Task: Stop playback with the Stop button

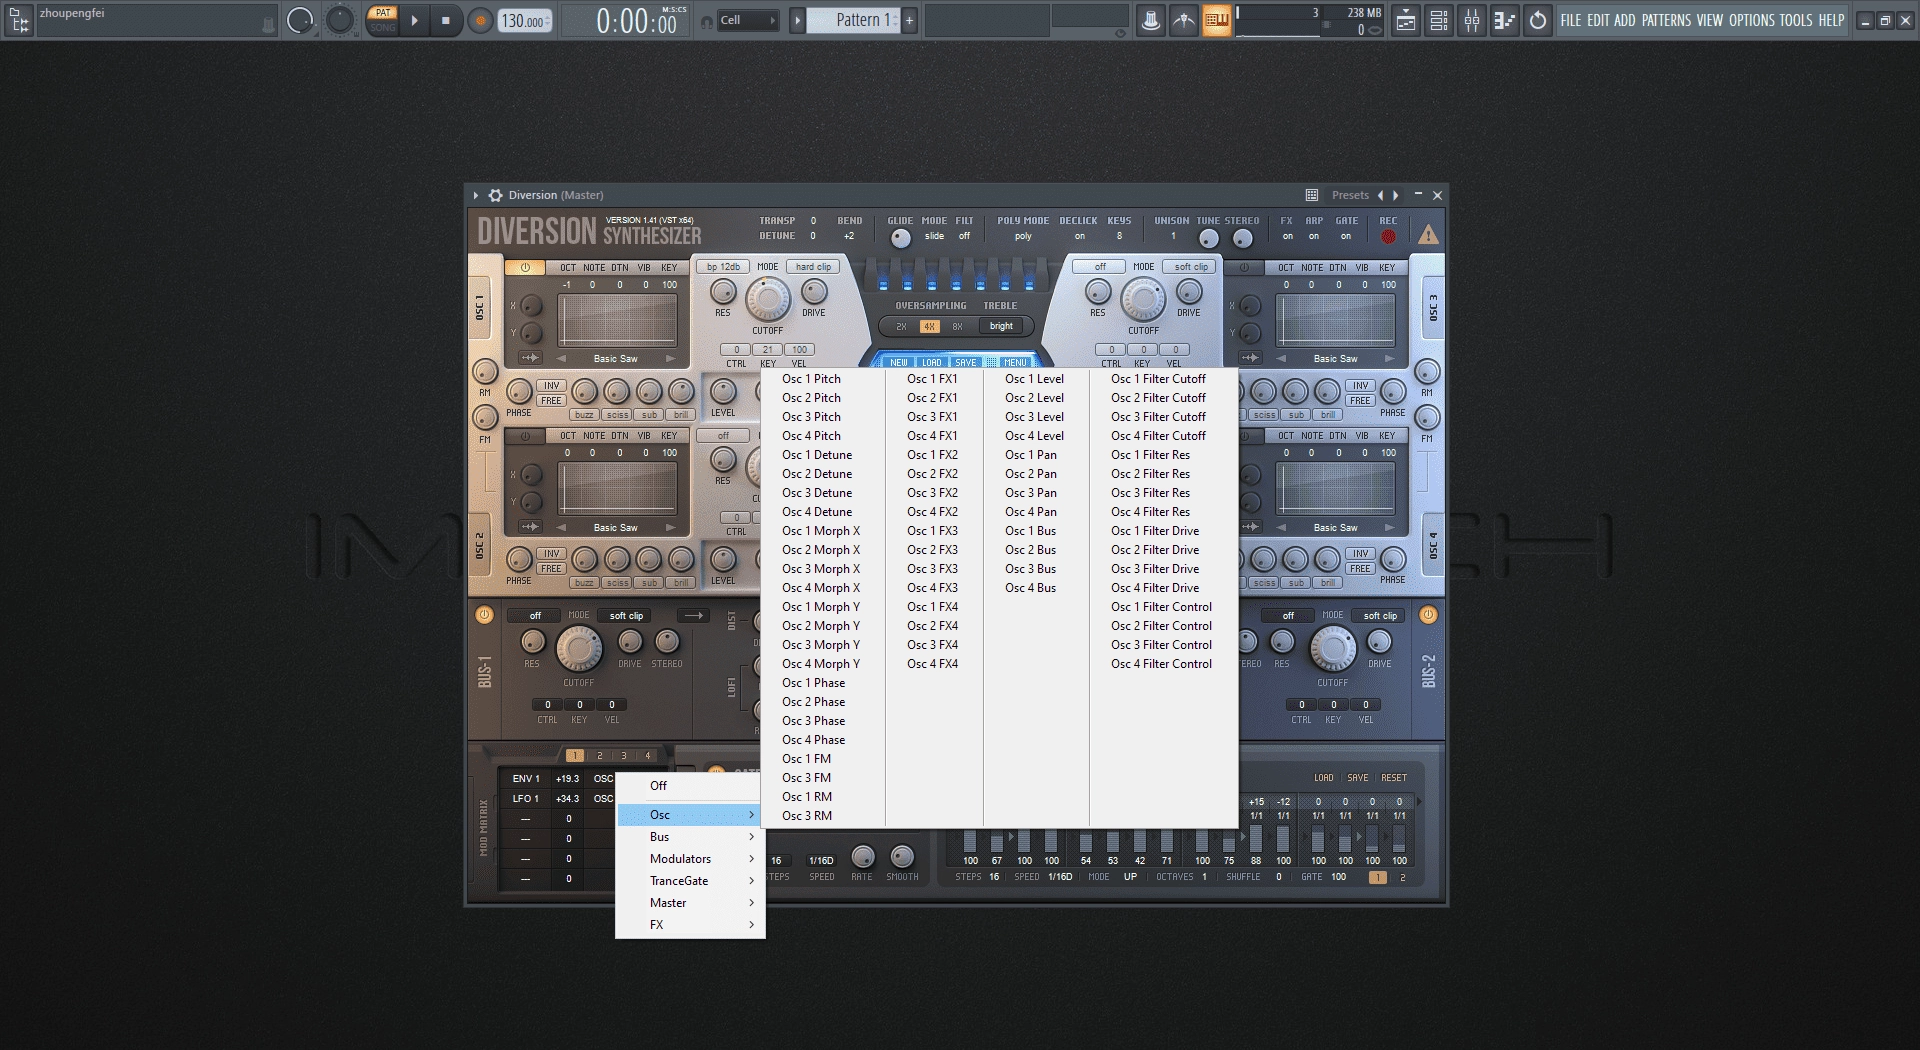Action: [x=446, y=20]
